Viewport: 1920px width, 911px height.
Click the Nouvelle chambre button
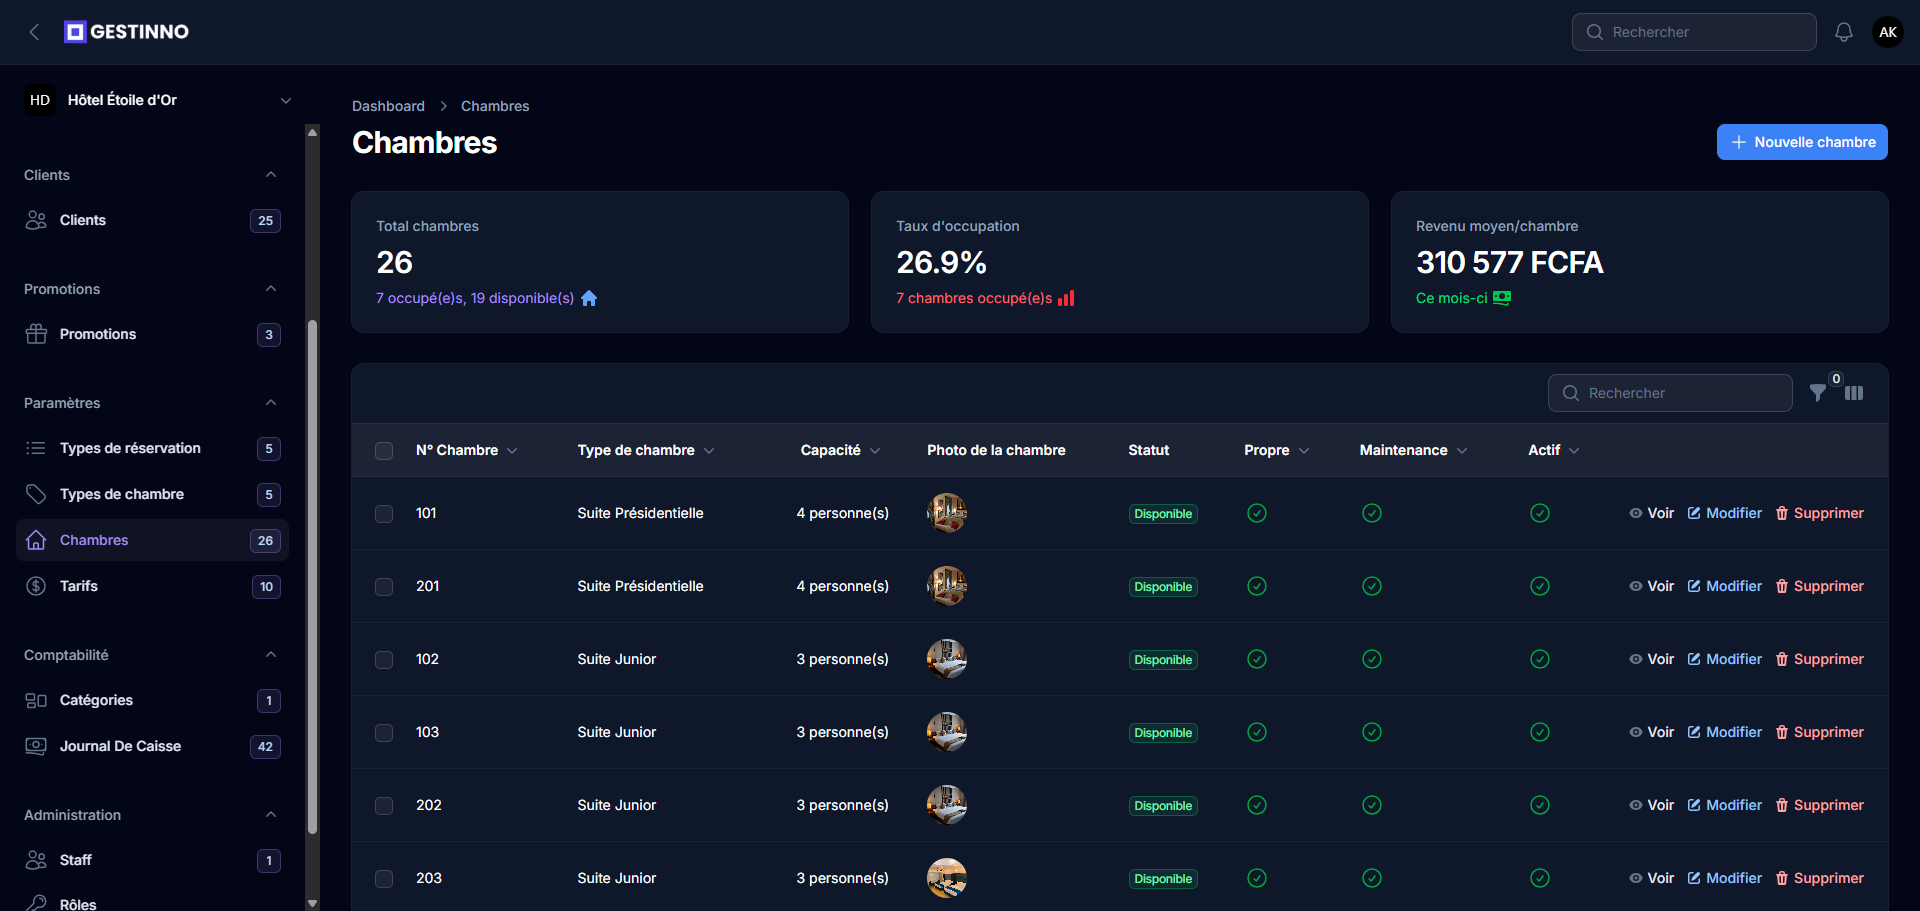[x=1802, y=142]
